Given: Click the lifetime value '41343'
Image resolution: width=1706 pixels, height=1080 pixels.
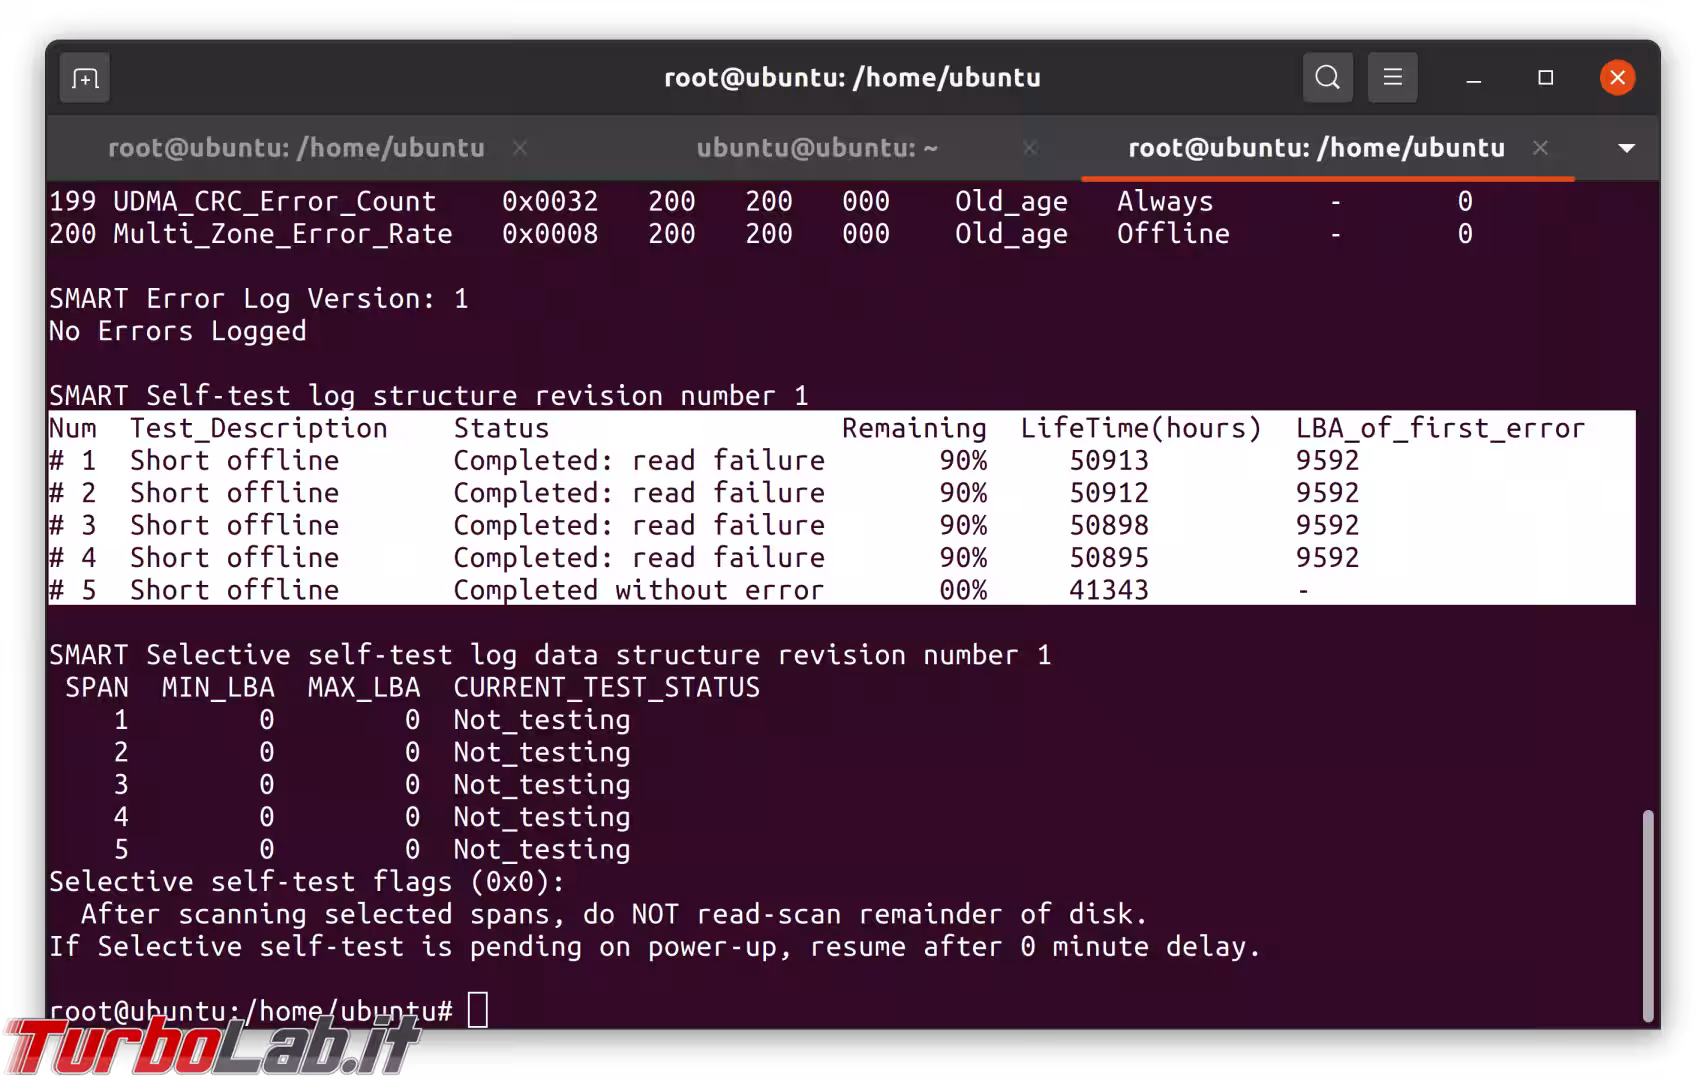Looking at the screenshot, I should pos(1109,591).
